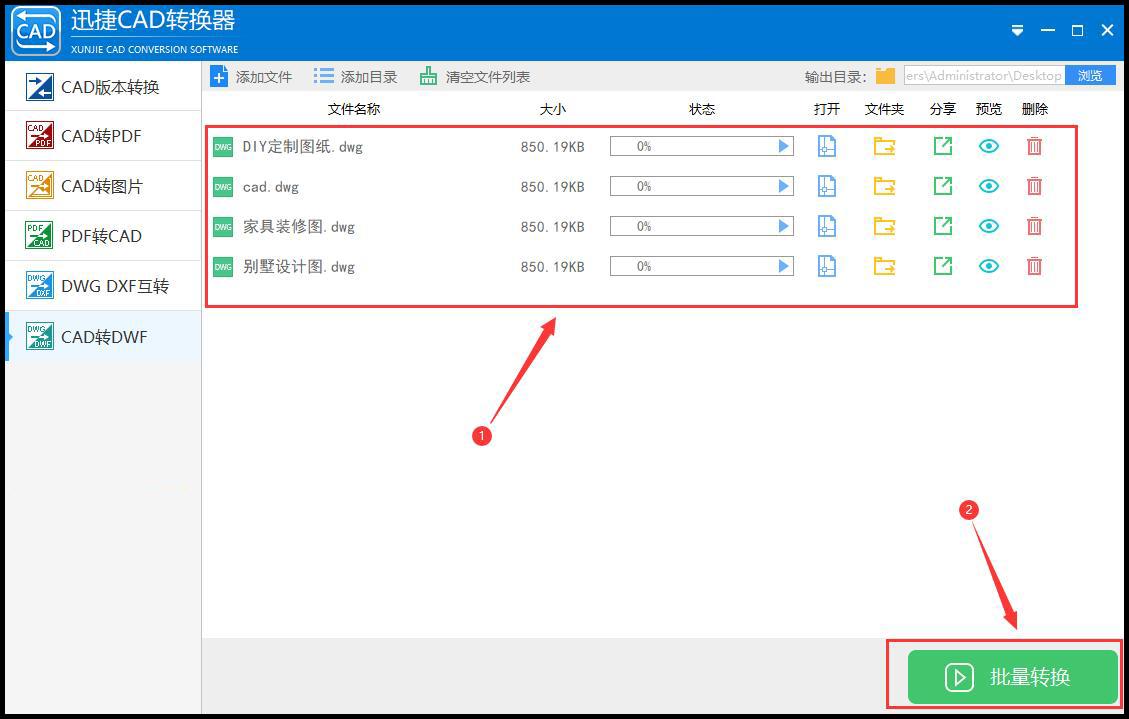Image resolution: width=1129 pixels, height=719 pixels.
Task: Show preview of 别墅设计图.dwg with eye icon
Action: click(x=988, y=266)
